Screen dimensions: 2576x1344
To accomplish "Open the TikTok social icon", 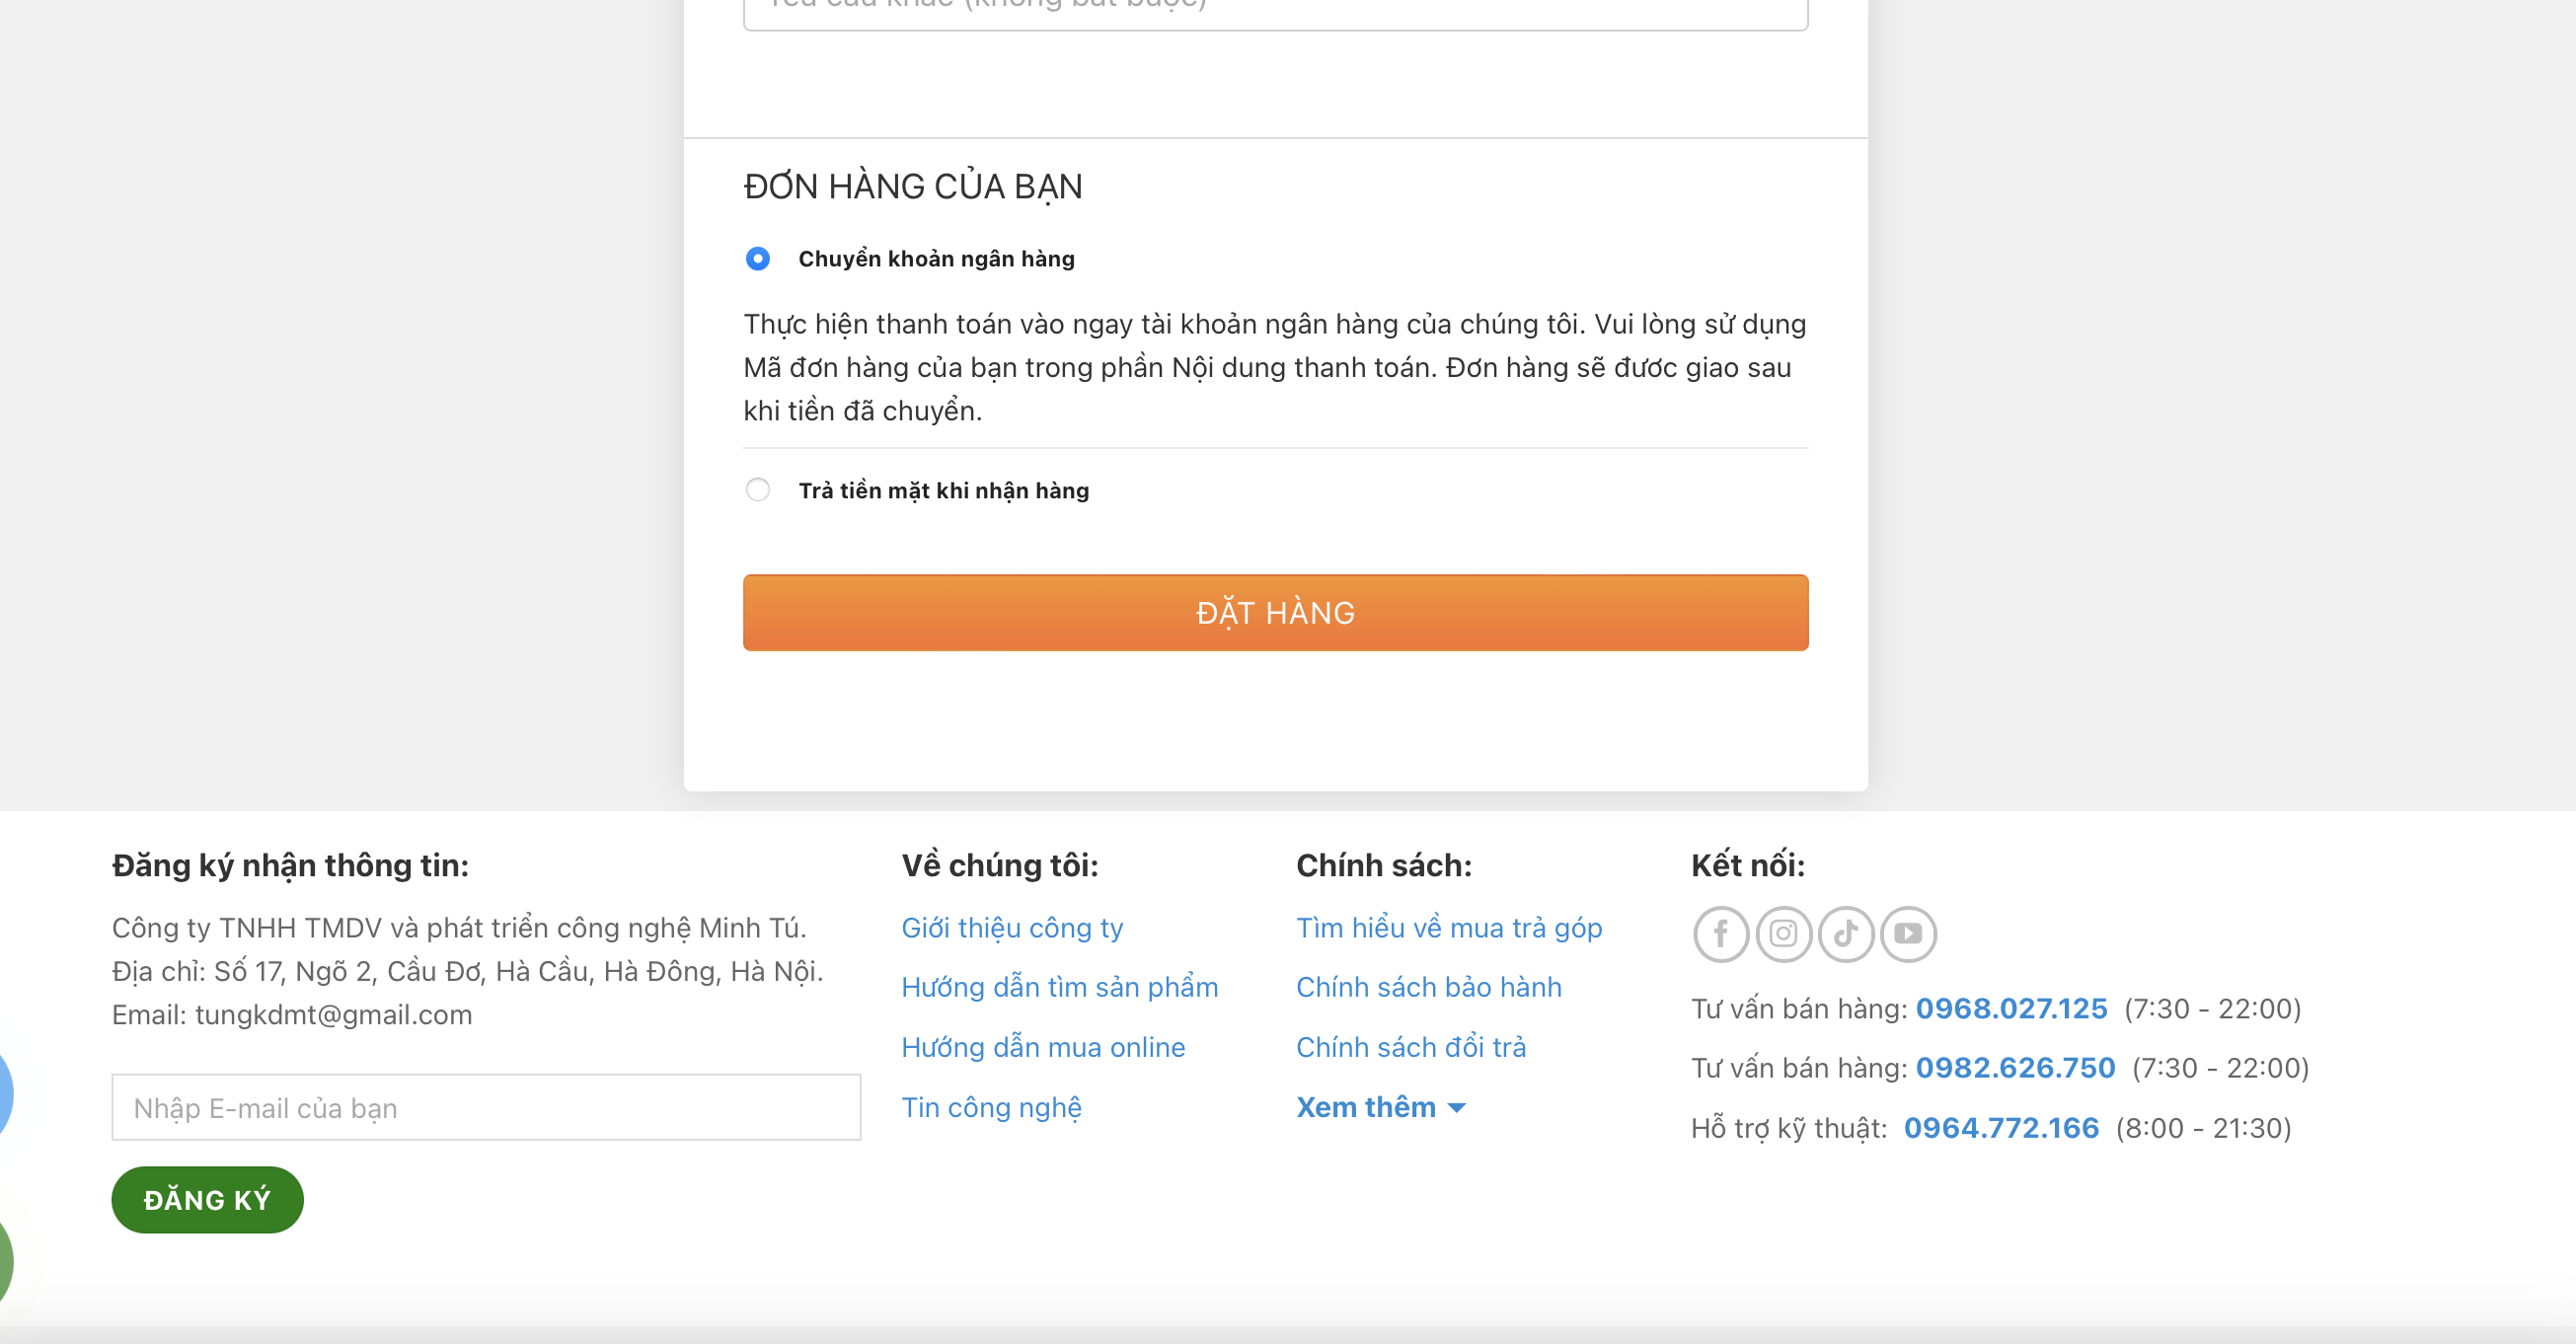I will click(1845, 934).
